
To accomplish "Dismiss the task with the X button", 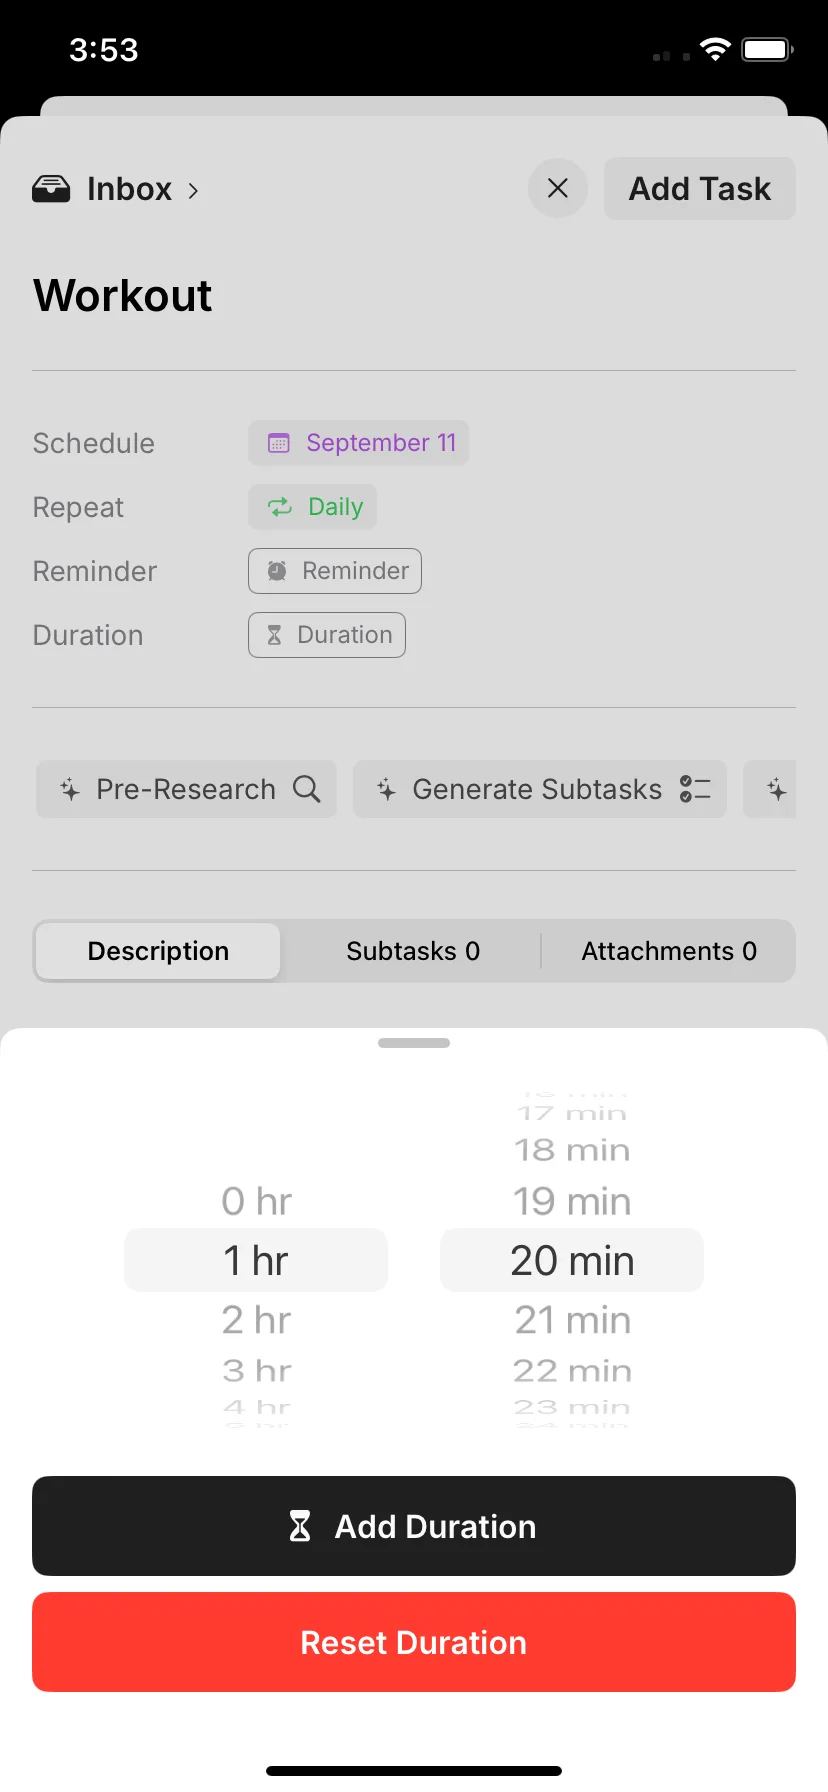I will [558, 188].
